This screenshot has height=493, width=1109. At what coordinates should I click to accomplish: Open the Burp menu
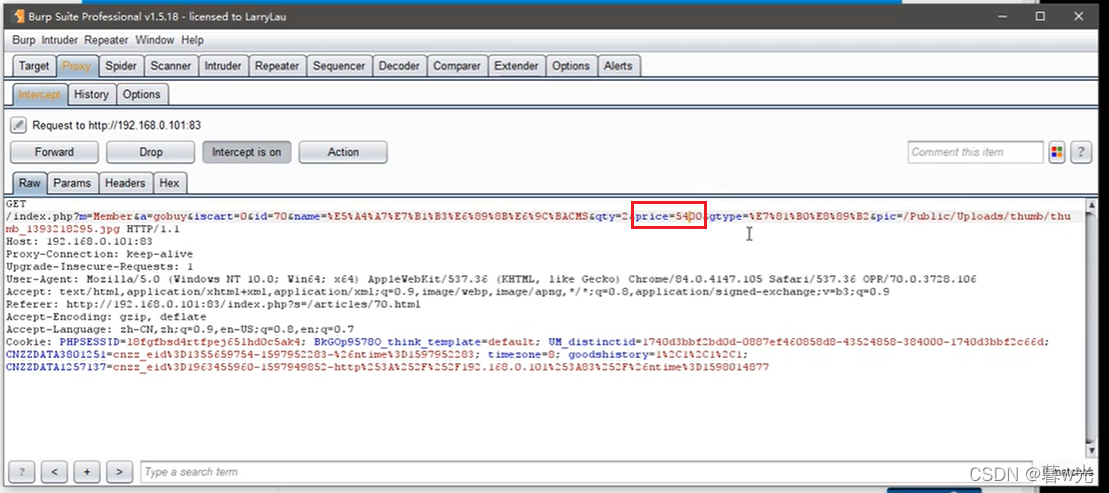click(23, 40)
